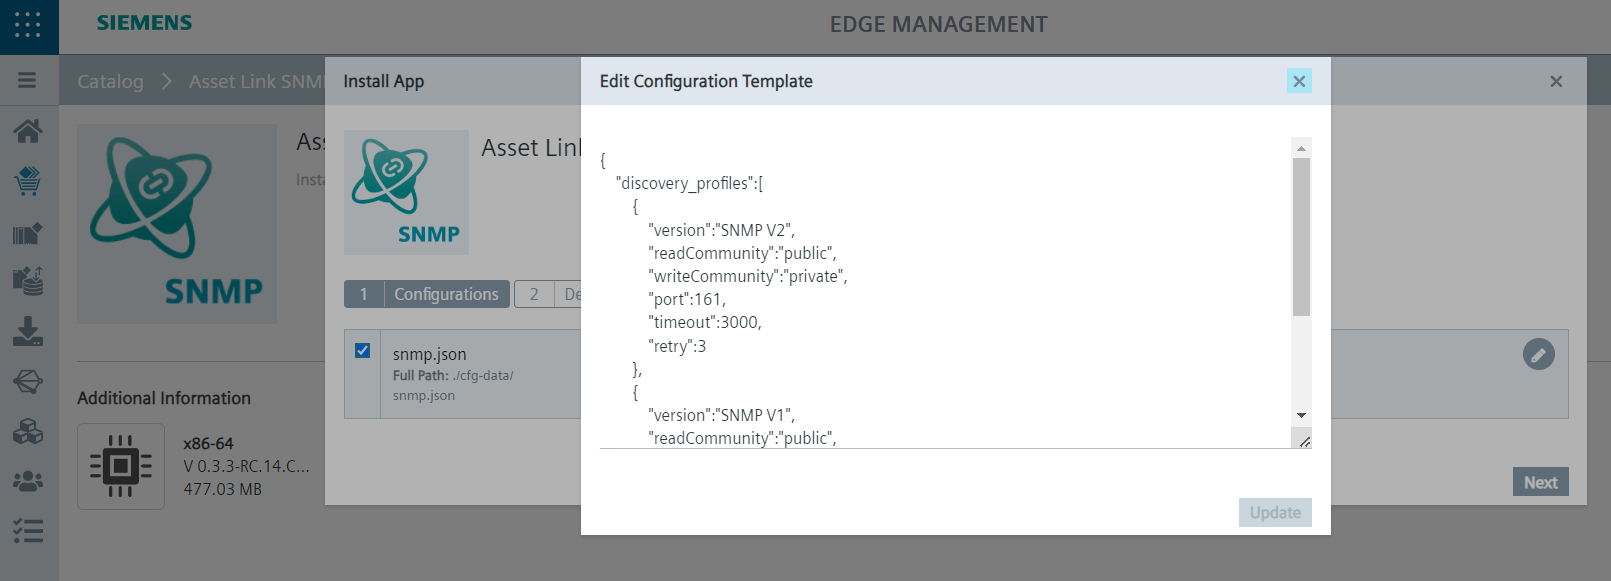
Task: Click the x86-64 architecture label
Action: [x=208, y=443]
